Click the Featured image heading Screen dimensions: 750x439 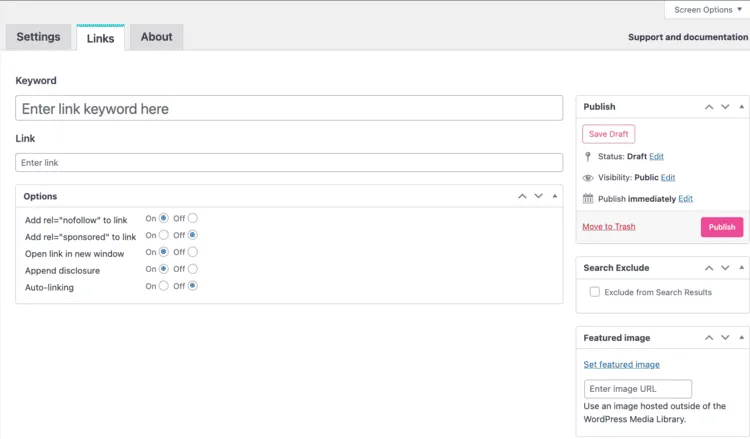point(617,338)
